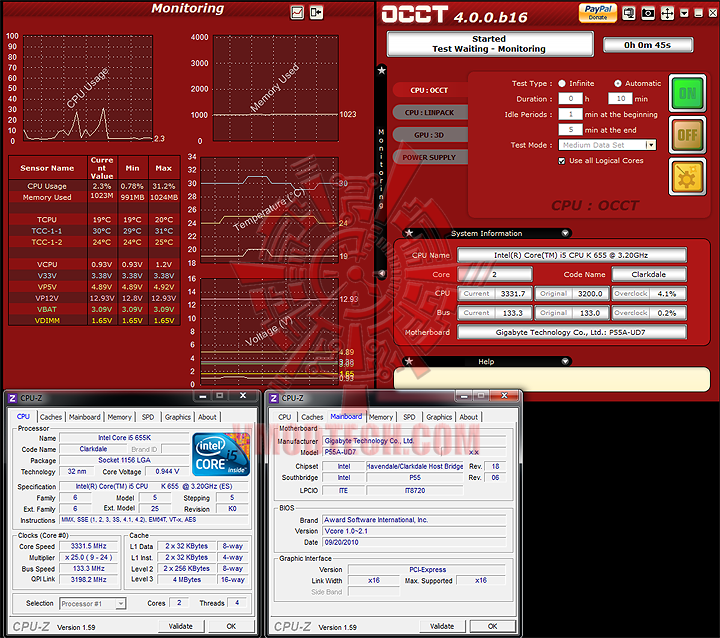
Task: Click the left CPU-Z window's title icon
Action: [x=12, y=398]
